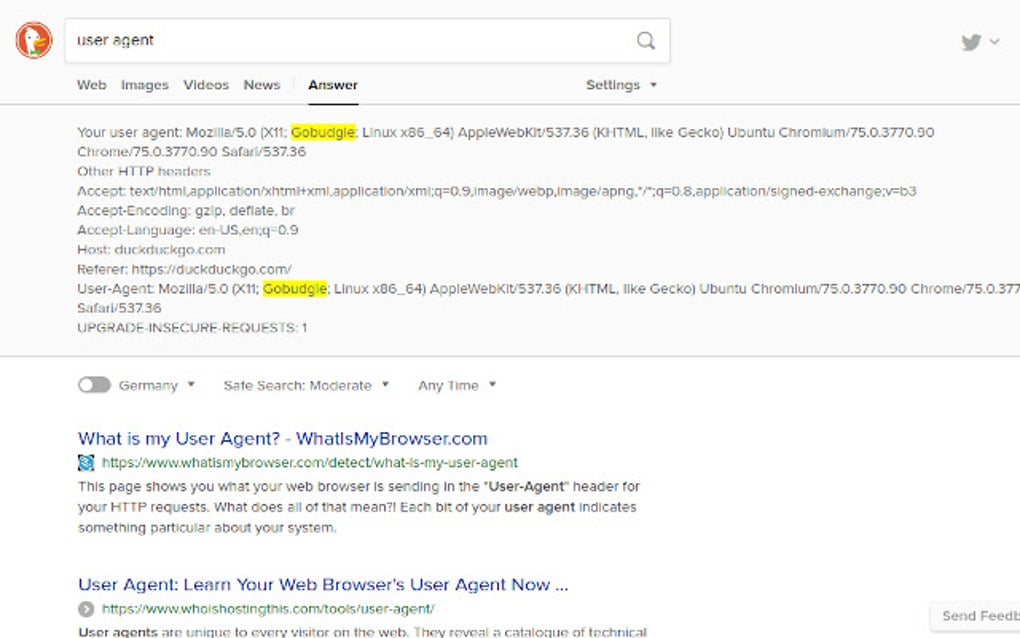Select the Web tab
This screenshot has width=1020, height=638.
point(91,85)
